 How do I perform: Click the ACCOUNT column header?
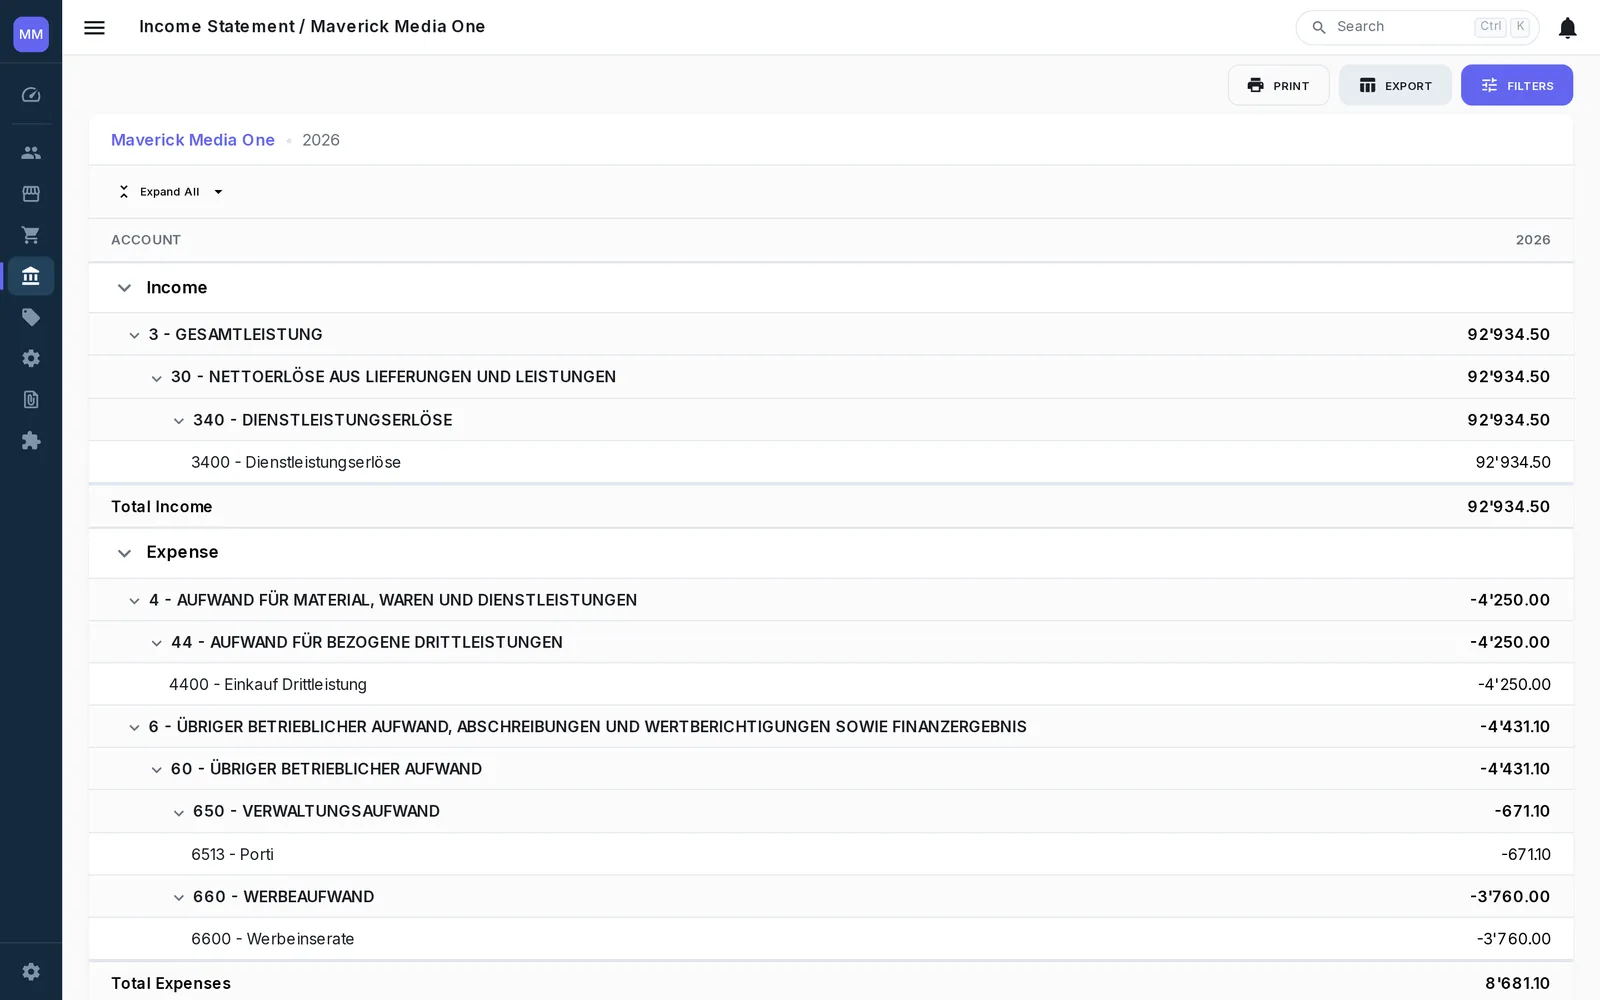[x=146, y=240]
